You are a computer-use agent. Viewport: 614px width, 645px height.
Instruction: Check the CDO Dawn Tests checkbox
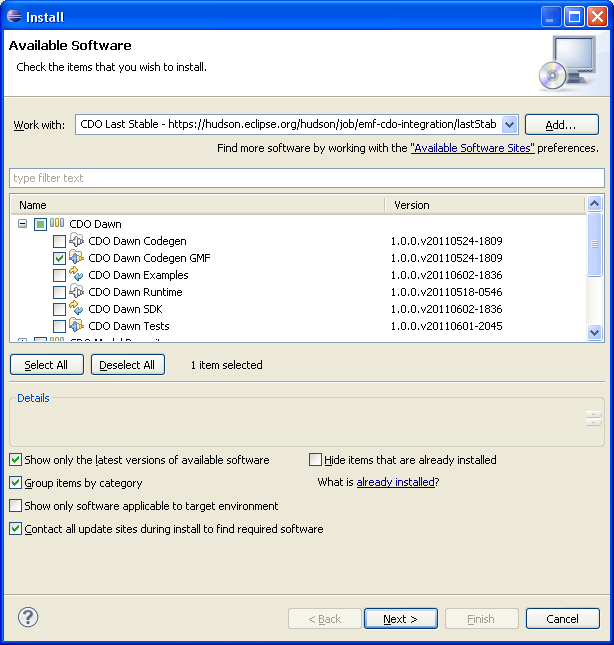59,326
